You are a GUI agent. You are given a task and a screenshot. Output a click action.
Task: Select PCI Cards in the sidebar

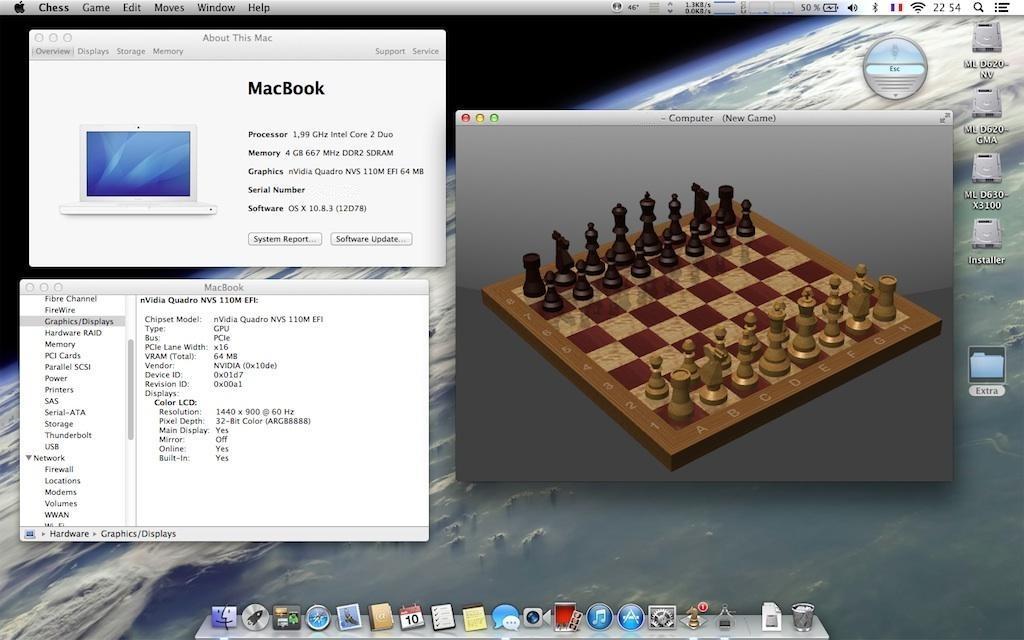pyautogui.click(x=63, y=355)
